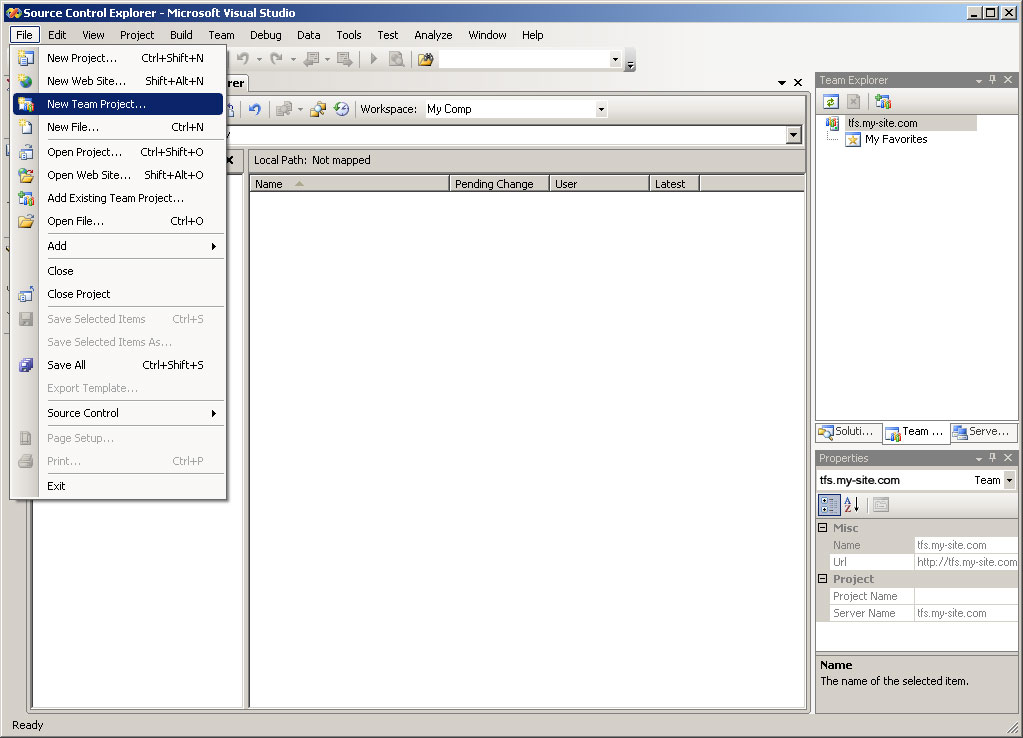Click the New Web Site globe icon

(x=25, y=81)
